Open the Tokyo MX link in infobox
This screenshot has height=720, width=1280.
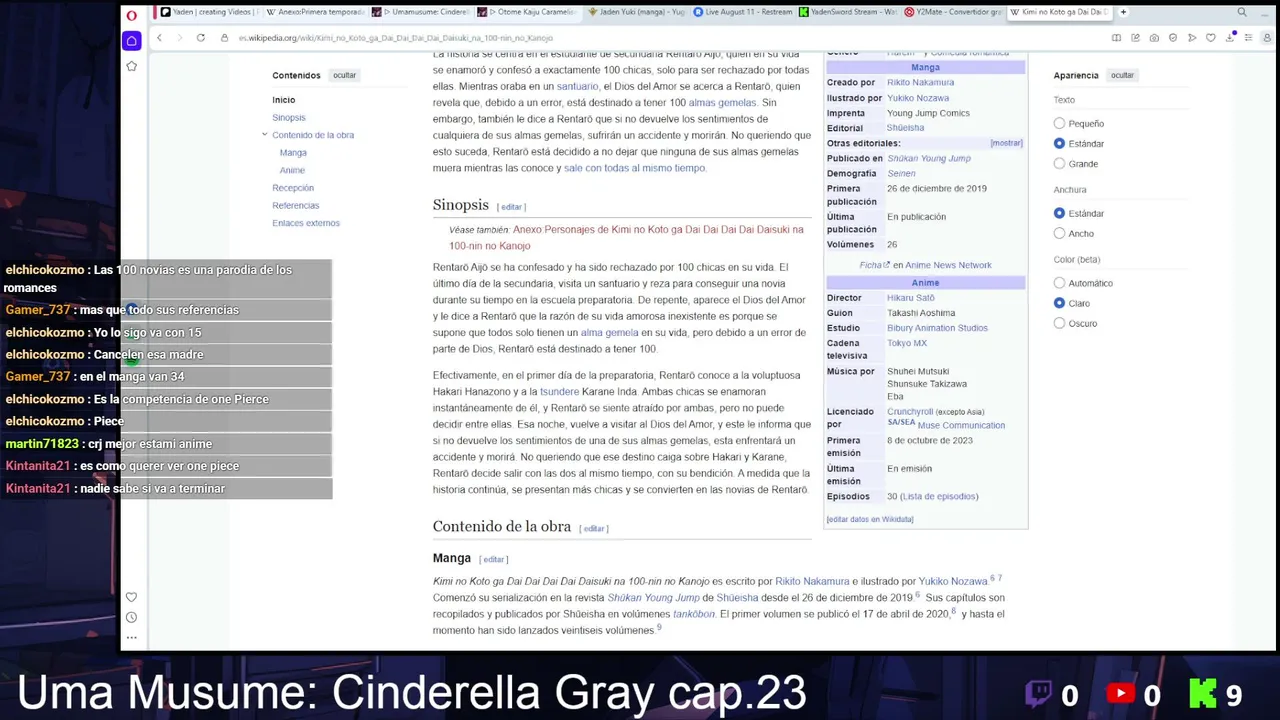point(907,343)
